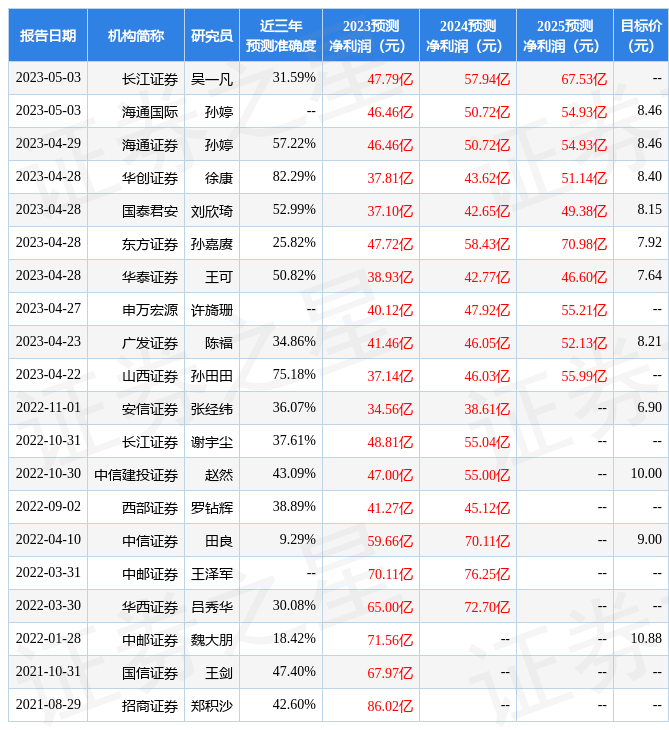This screenshot has height=730, width=669.
Task: Click the 10.88 target price cell
Action: point(646,639)
